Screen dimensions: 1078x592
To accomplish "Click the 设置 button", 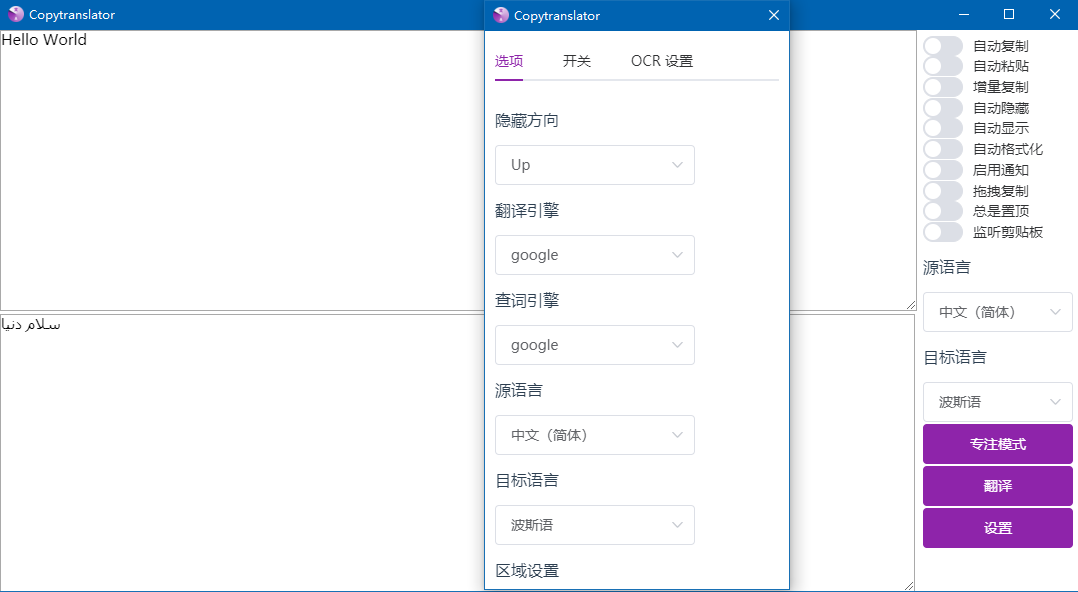I will 996,528.
